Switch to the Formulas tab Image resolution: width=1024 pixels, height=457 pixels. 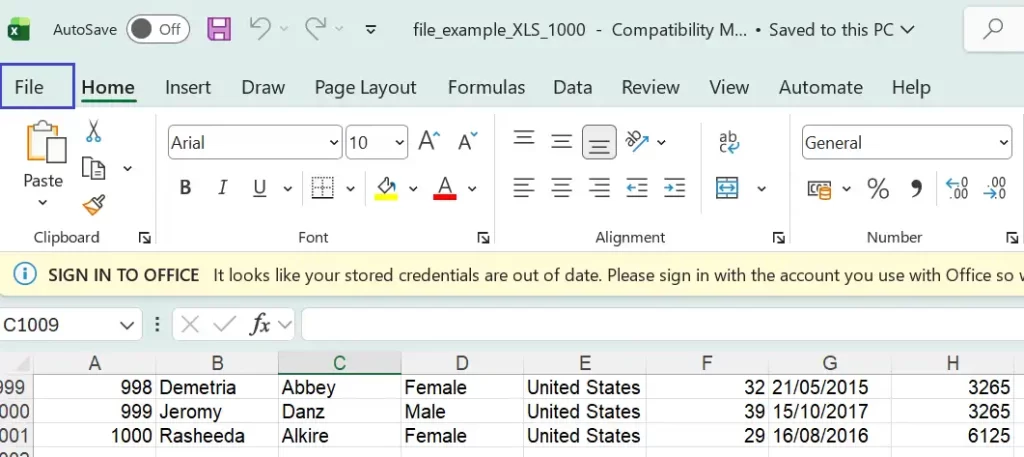486,87
